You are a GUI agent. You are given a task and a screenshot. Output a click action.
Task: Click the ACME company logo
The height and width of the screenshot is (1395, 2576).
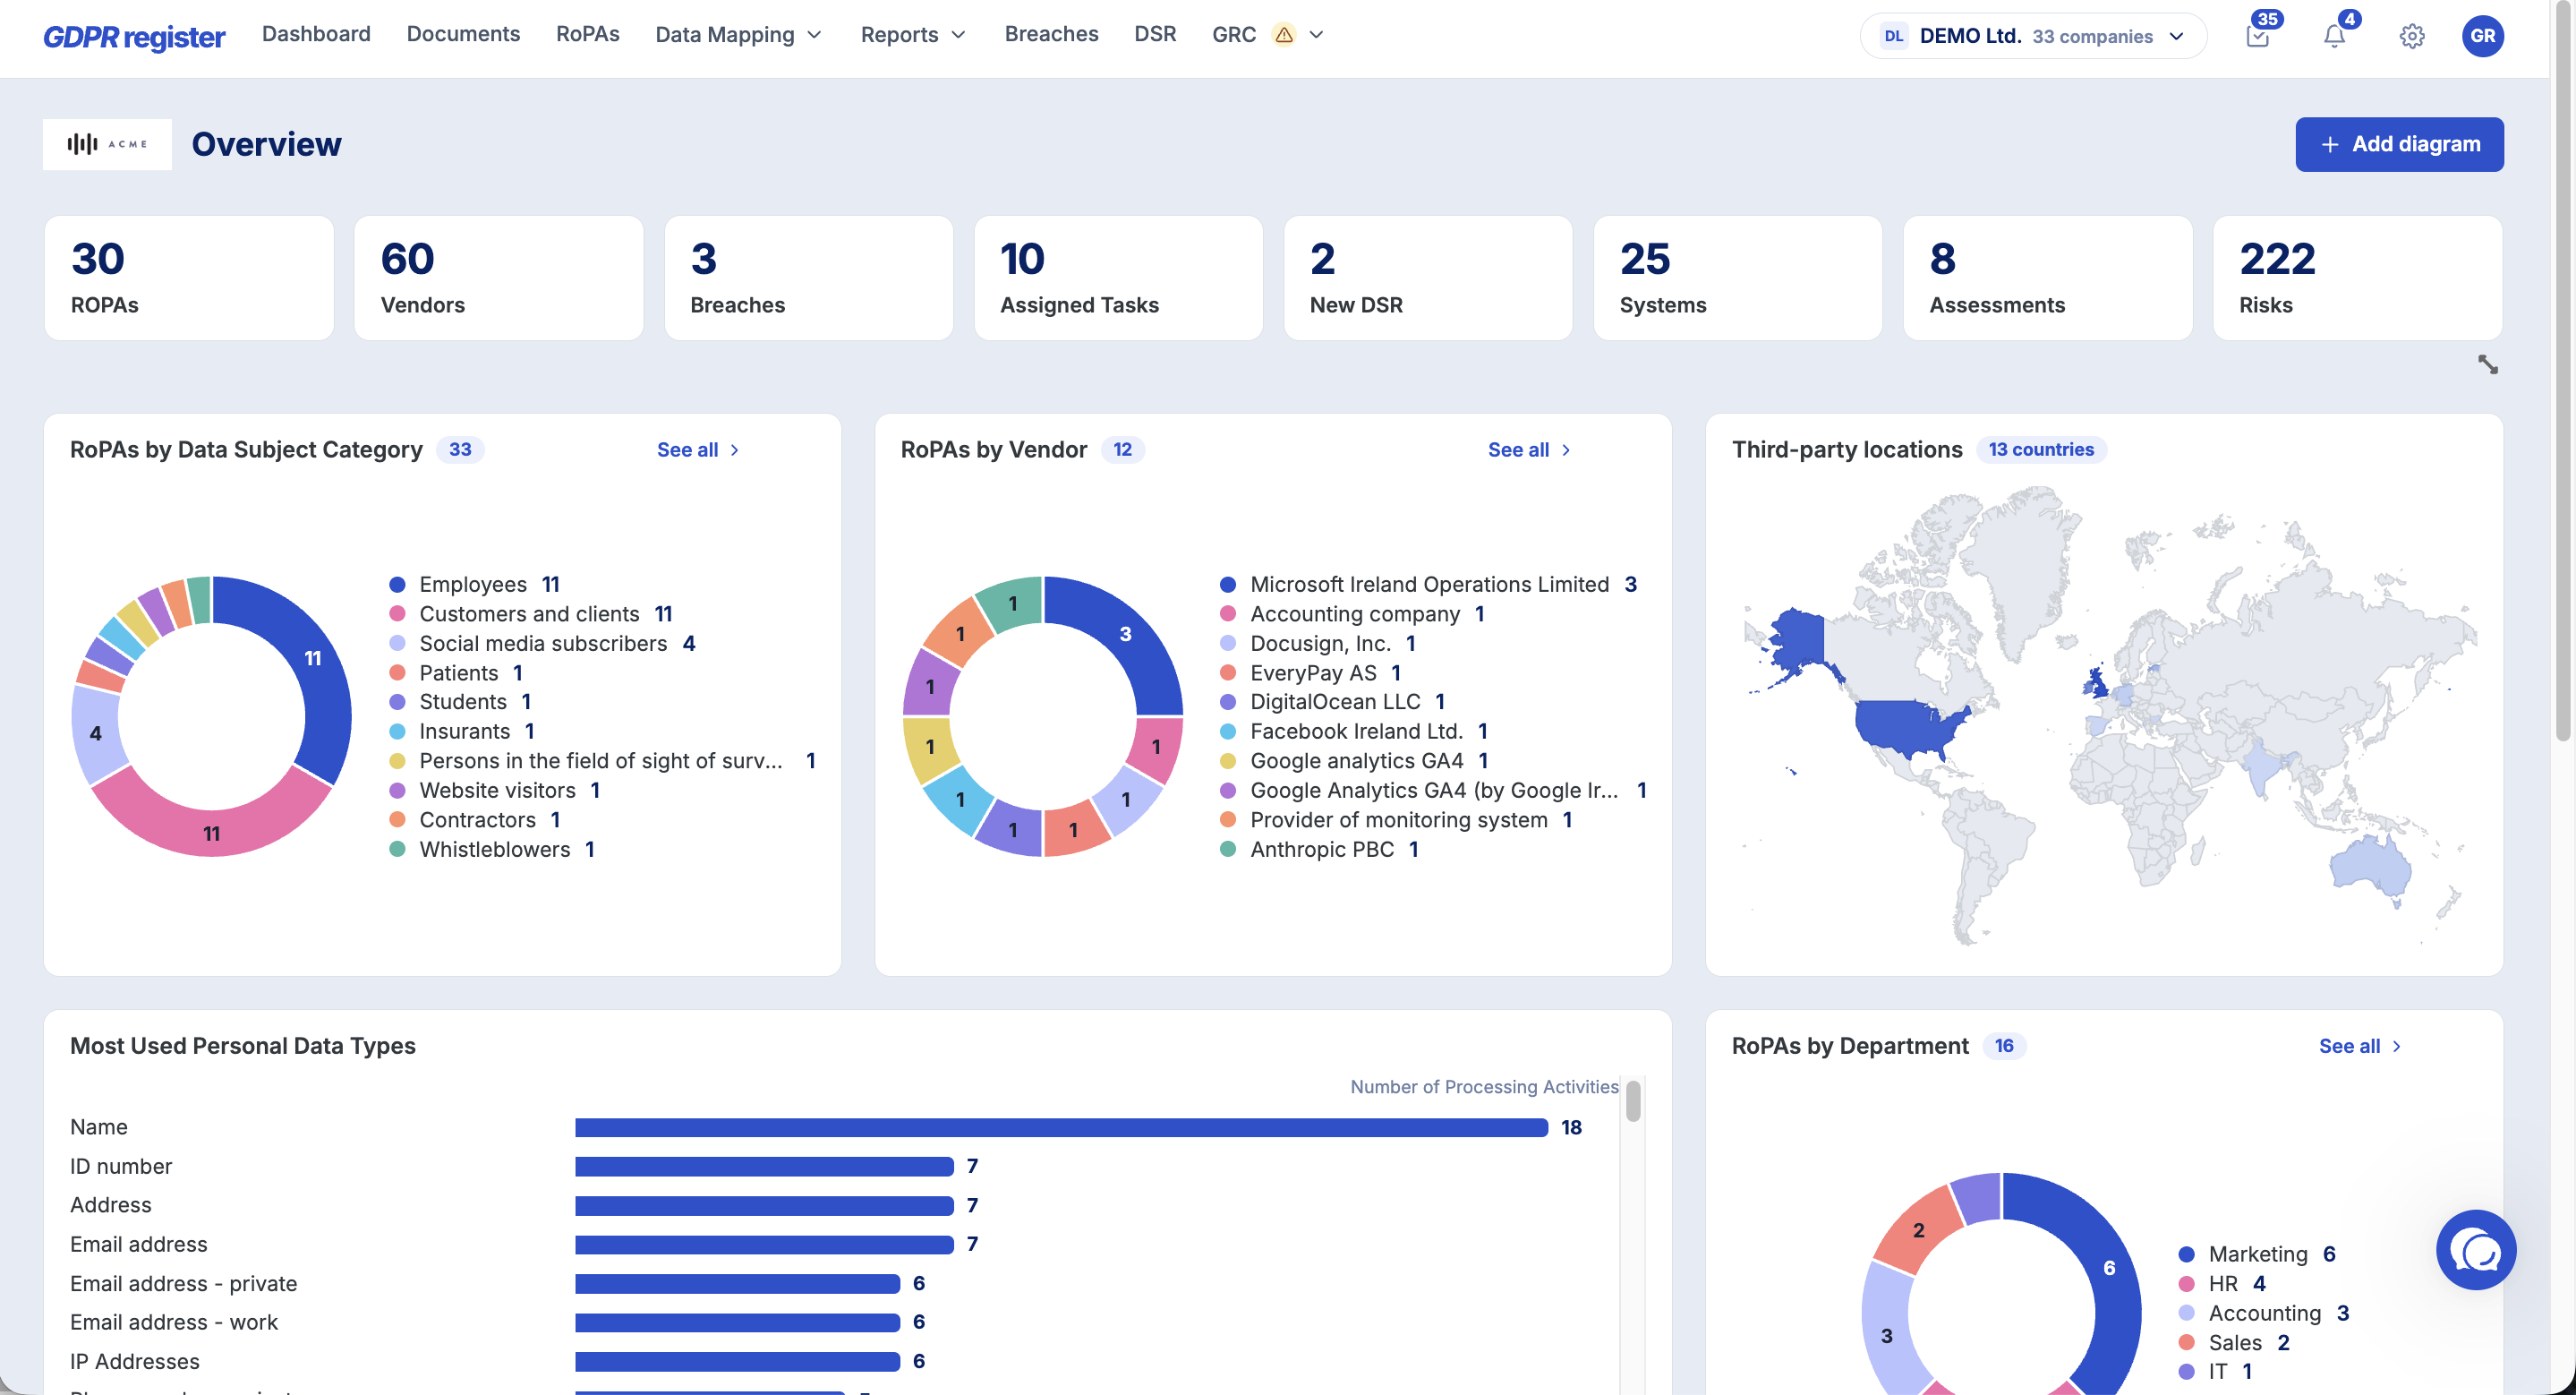(107, 144)
